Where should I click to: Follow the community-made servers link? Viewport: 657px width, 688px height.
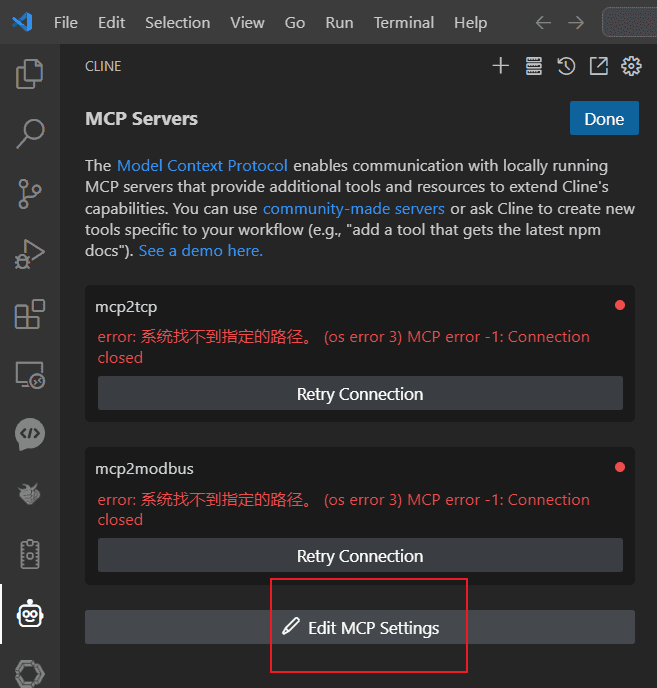(x=354, y=208)
